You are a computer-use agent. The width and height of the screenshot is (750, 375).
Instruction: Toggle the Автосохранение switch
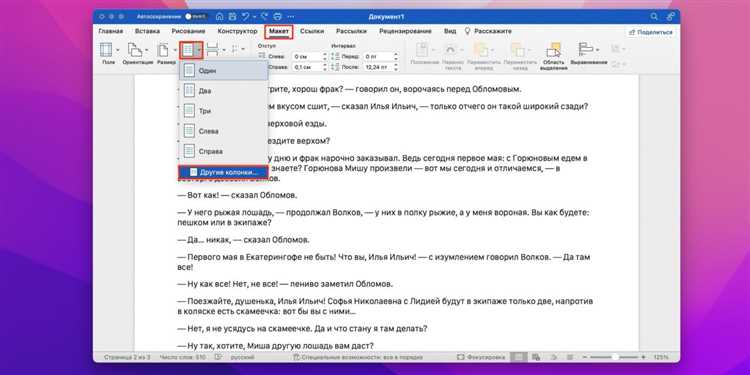pos(195,16)
